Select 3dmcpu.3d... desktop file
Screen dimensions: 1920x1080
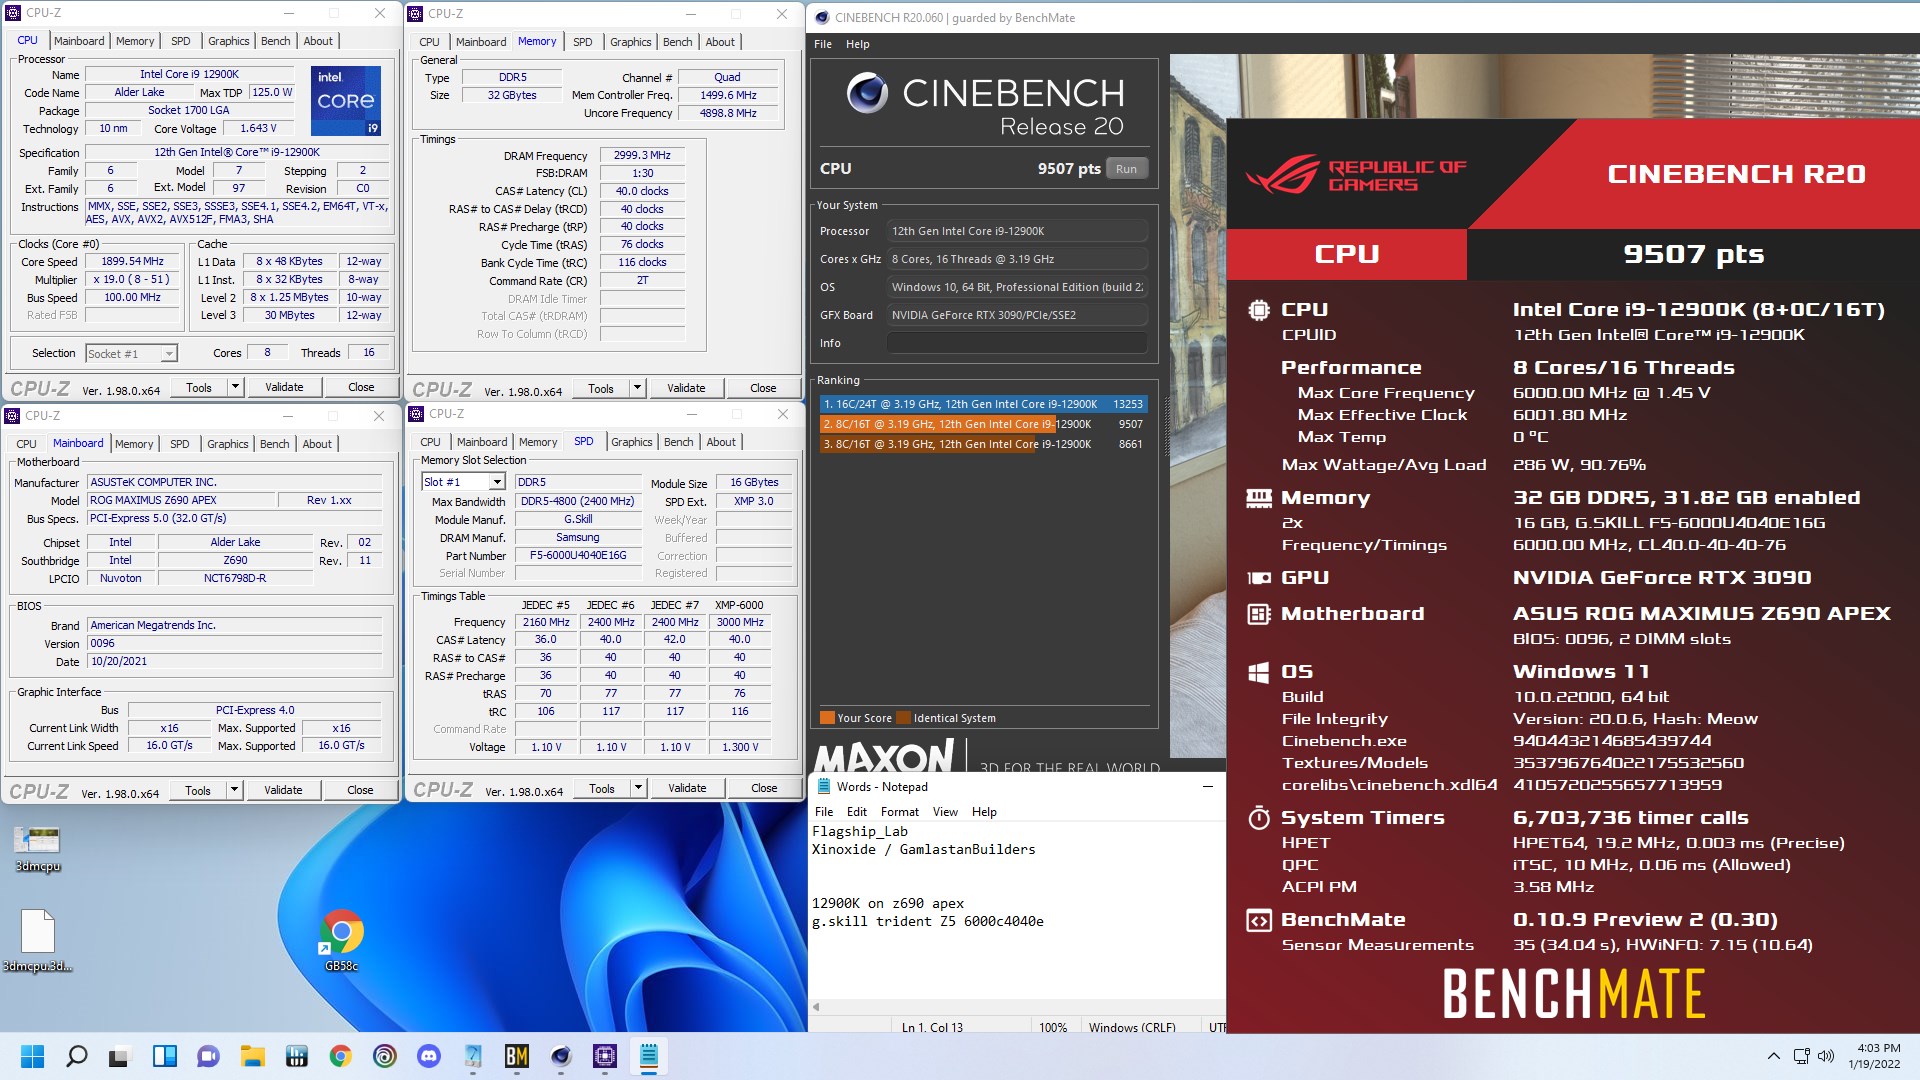[38, 941]
